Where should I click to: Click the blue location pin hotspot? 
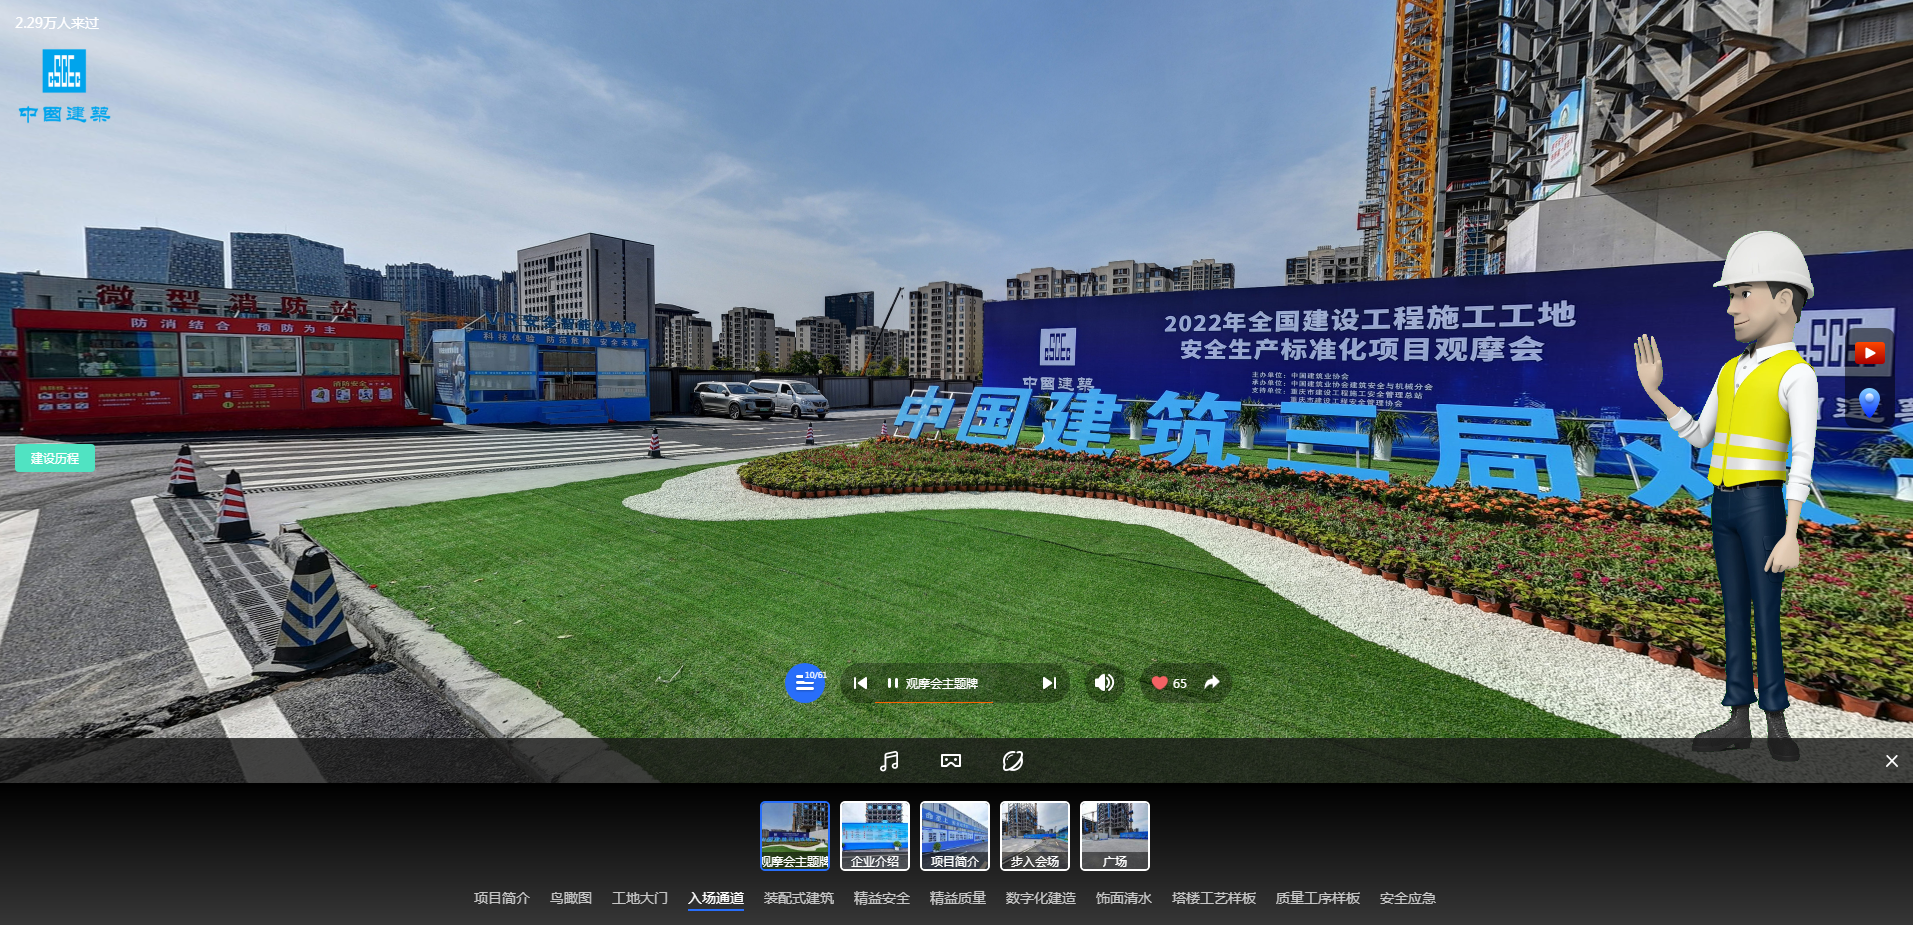1870,402
